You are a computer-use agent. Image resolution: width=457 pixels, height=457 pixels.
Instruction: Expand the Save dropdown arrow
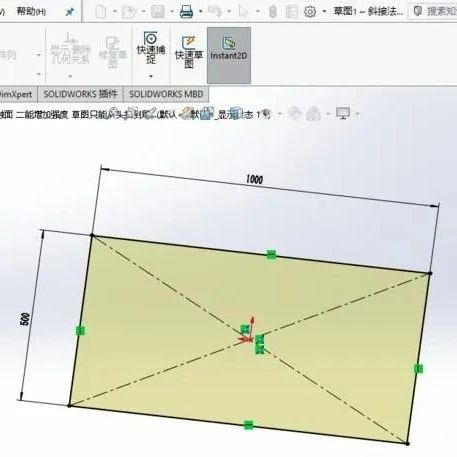(172, 12)
